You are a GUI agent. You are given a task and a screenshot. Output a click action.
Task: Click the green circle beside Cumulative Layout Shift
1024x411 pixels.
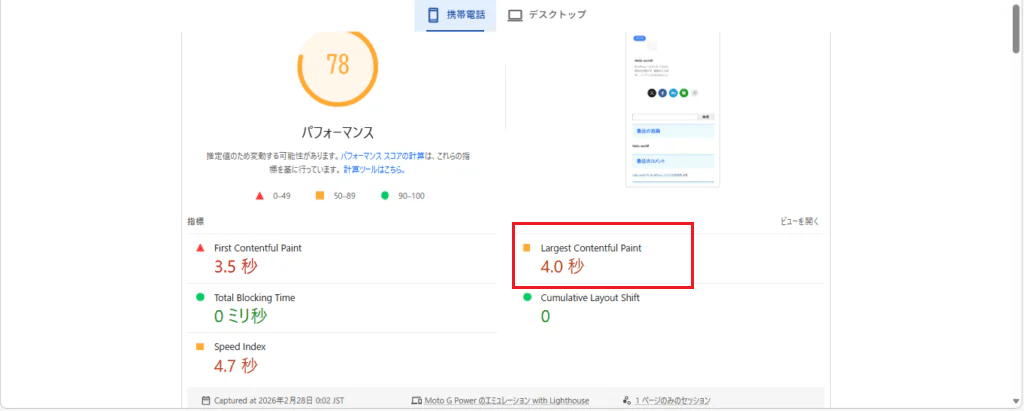point(527,297)
